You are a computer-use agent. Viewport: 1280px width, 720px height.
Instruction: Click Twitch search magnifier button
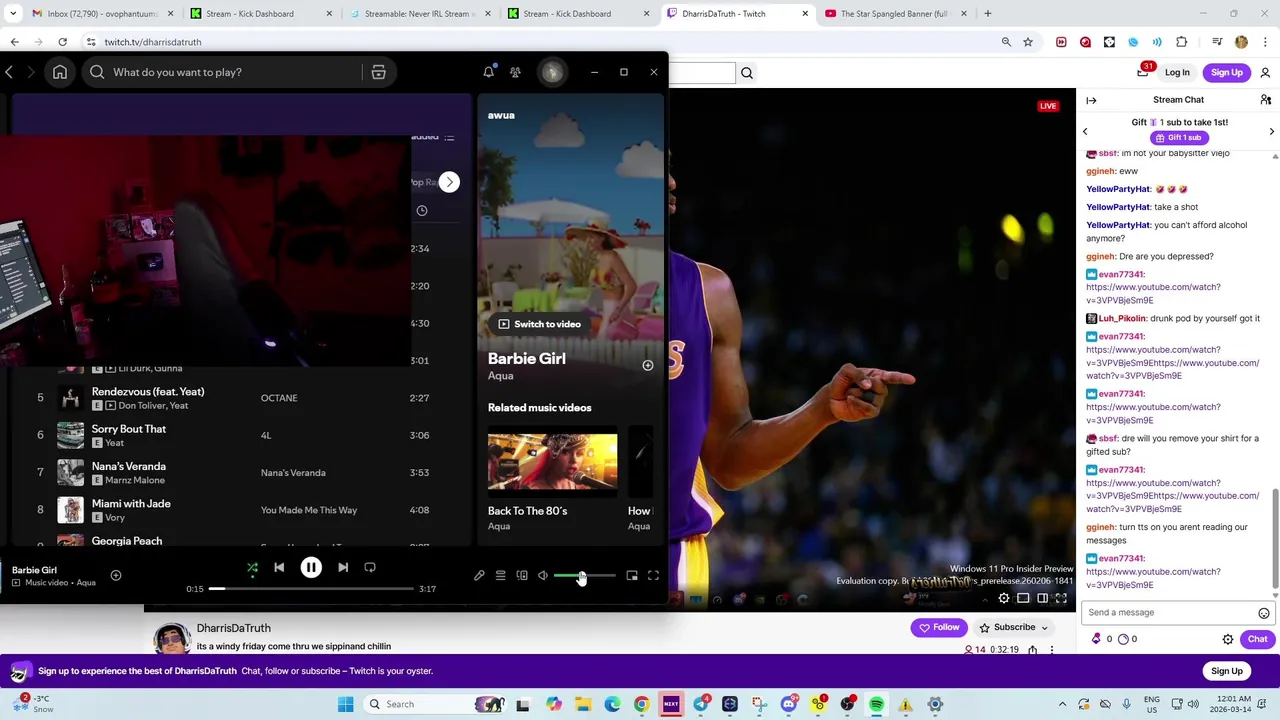point(747,72)
